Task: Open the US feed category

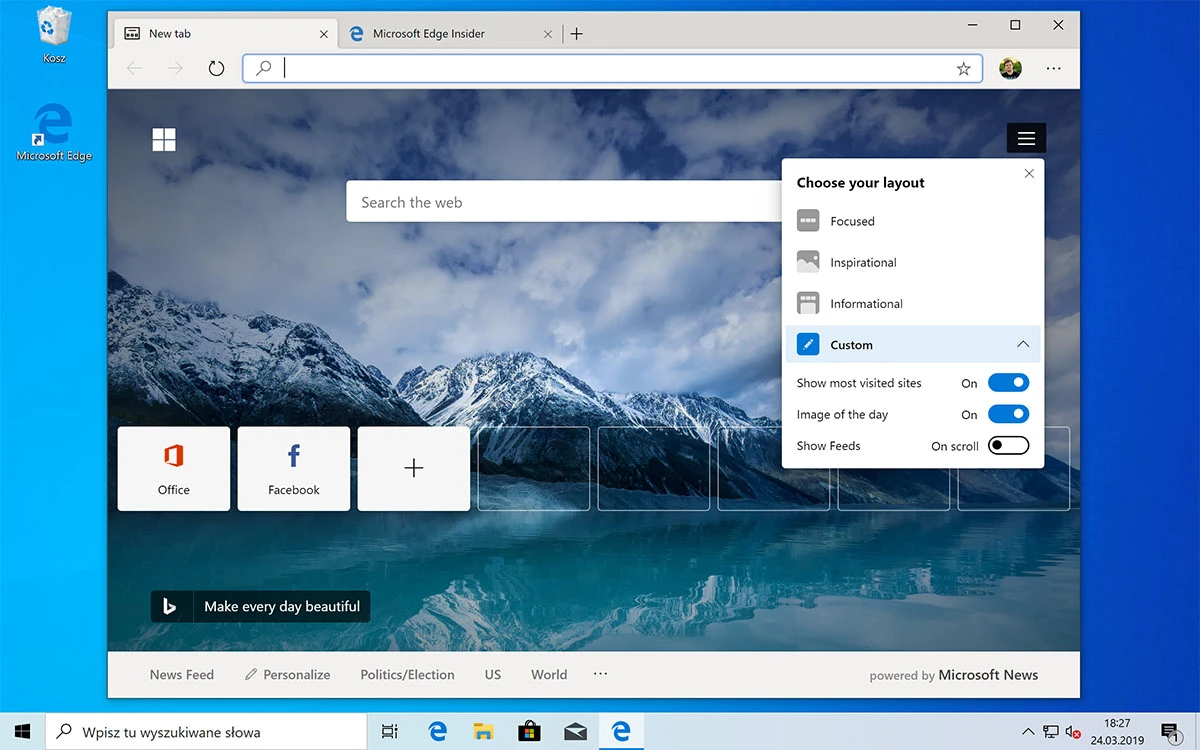Action: 493,675
